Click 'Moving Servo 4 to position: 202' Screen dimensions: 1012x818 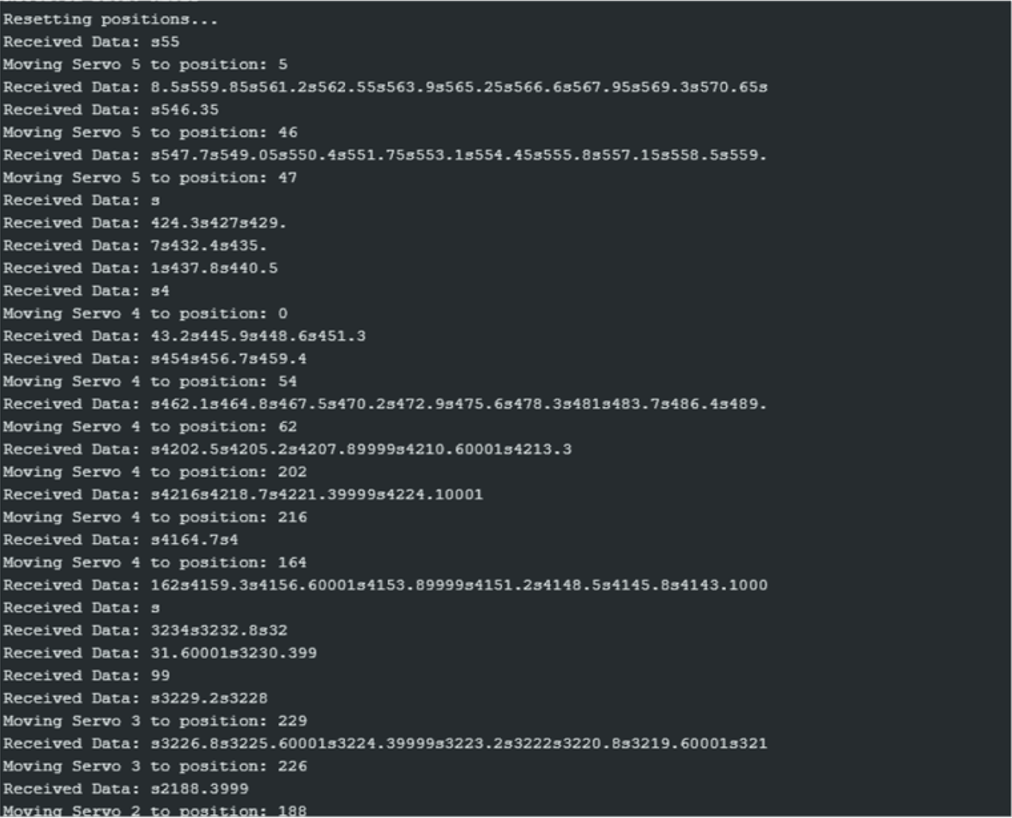pos(155,471)
